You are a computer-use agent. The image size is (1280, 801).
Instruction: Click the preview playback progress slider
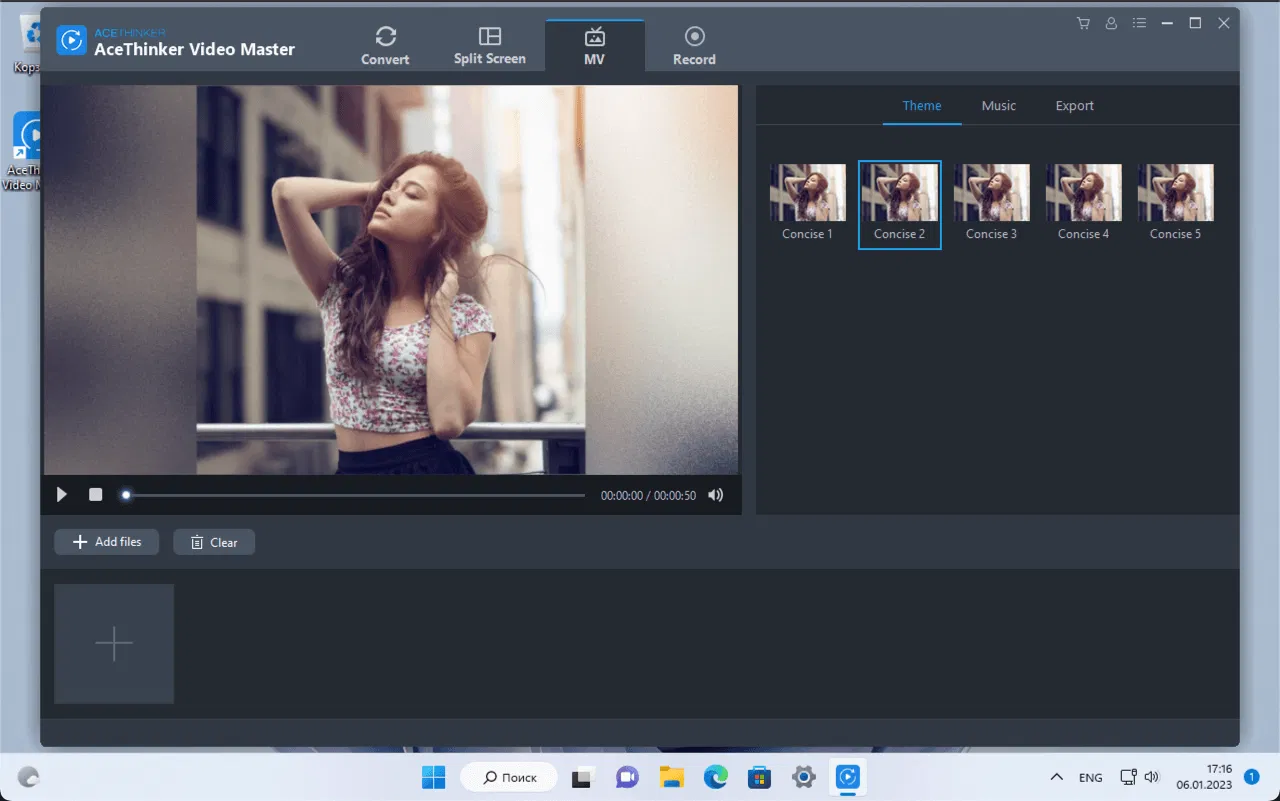(355, 495)
